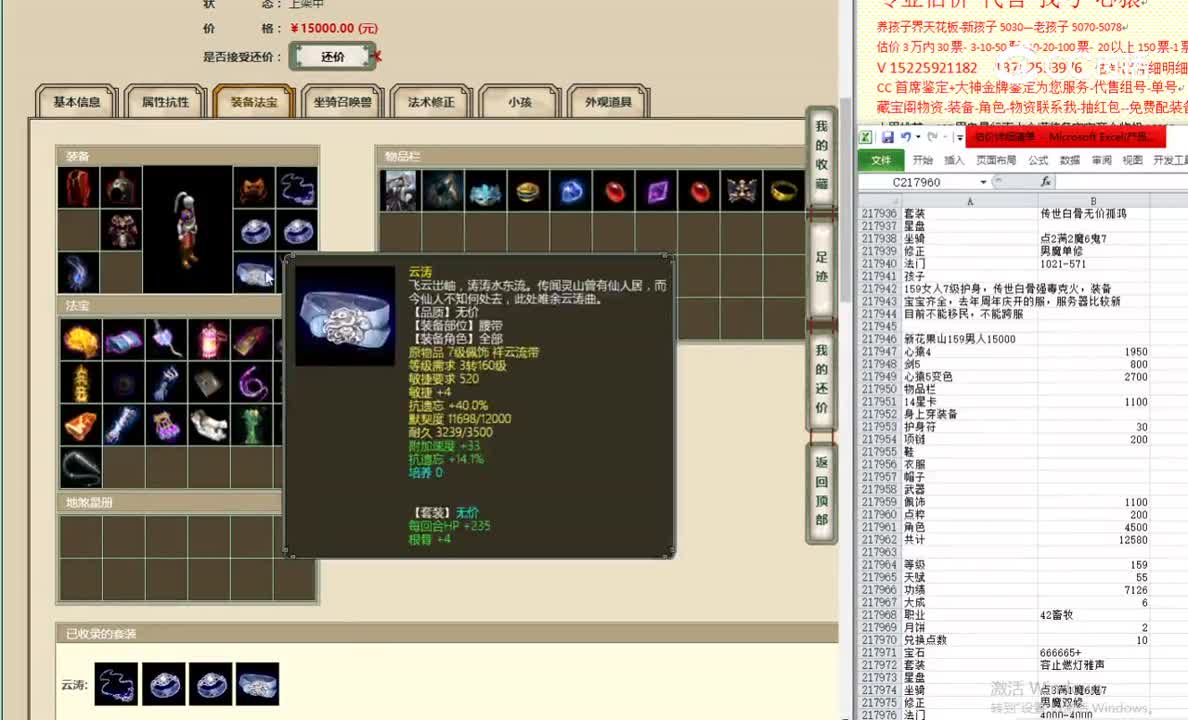Select the green statue treasure in 法宝
Image resolution: width=1188 pixels, height=720 pixels.
(252, 425)
